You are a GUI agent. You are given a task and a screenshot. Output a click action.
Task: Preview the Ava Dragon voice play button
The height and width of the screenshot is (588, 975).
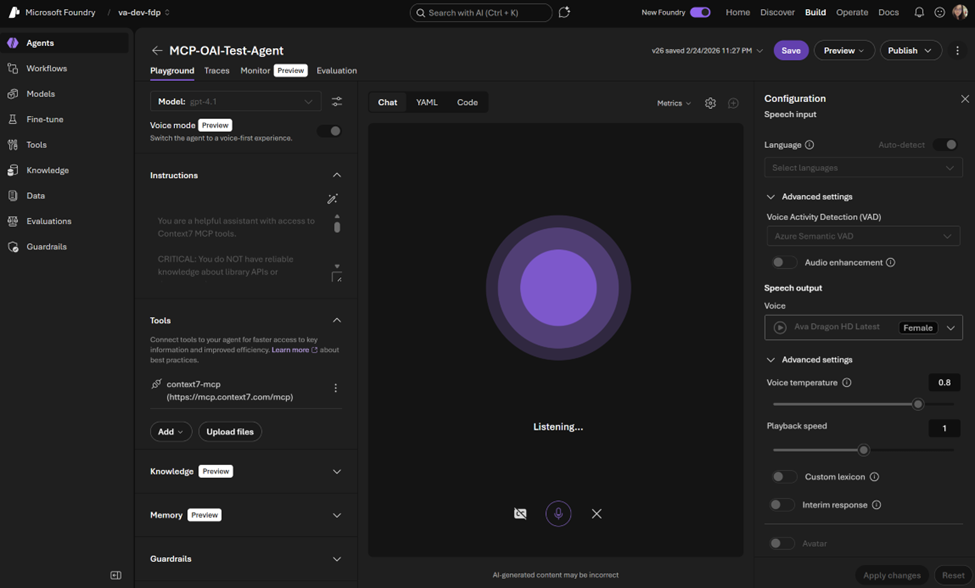coord(780,328)
